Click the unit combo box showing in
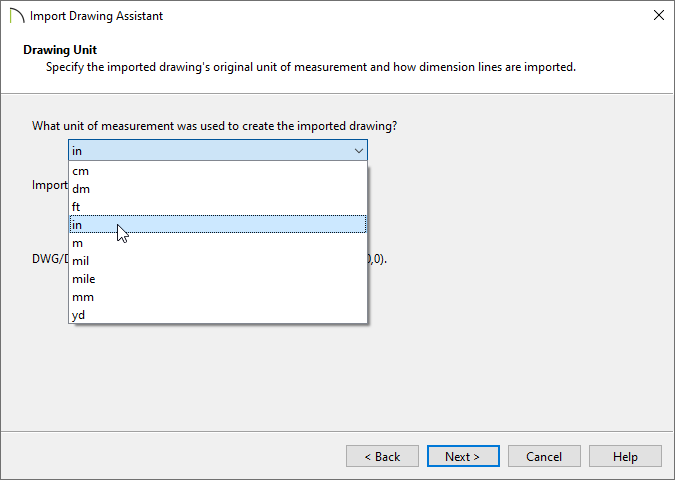 coord(218,150)
